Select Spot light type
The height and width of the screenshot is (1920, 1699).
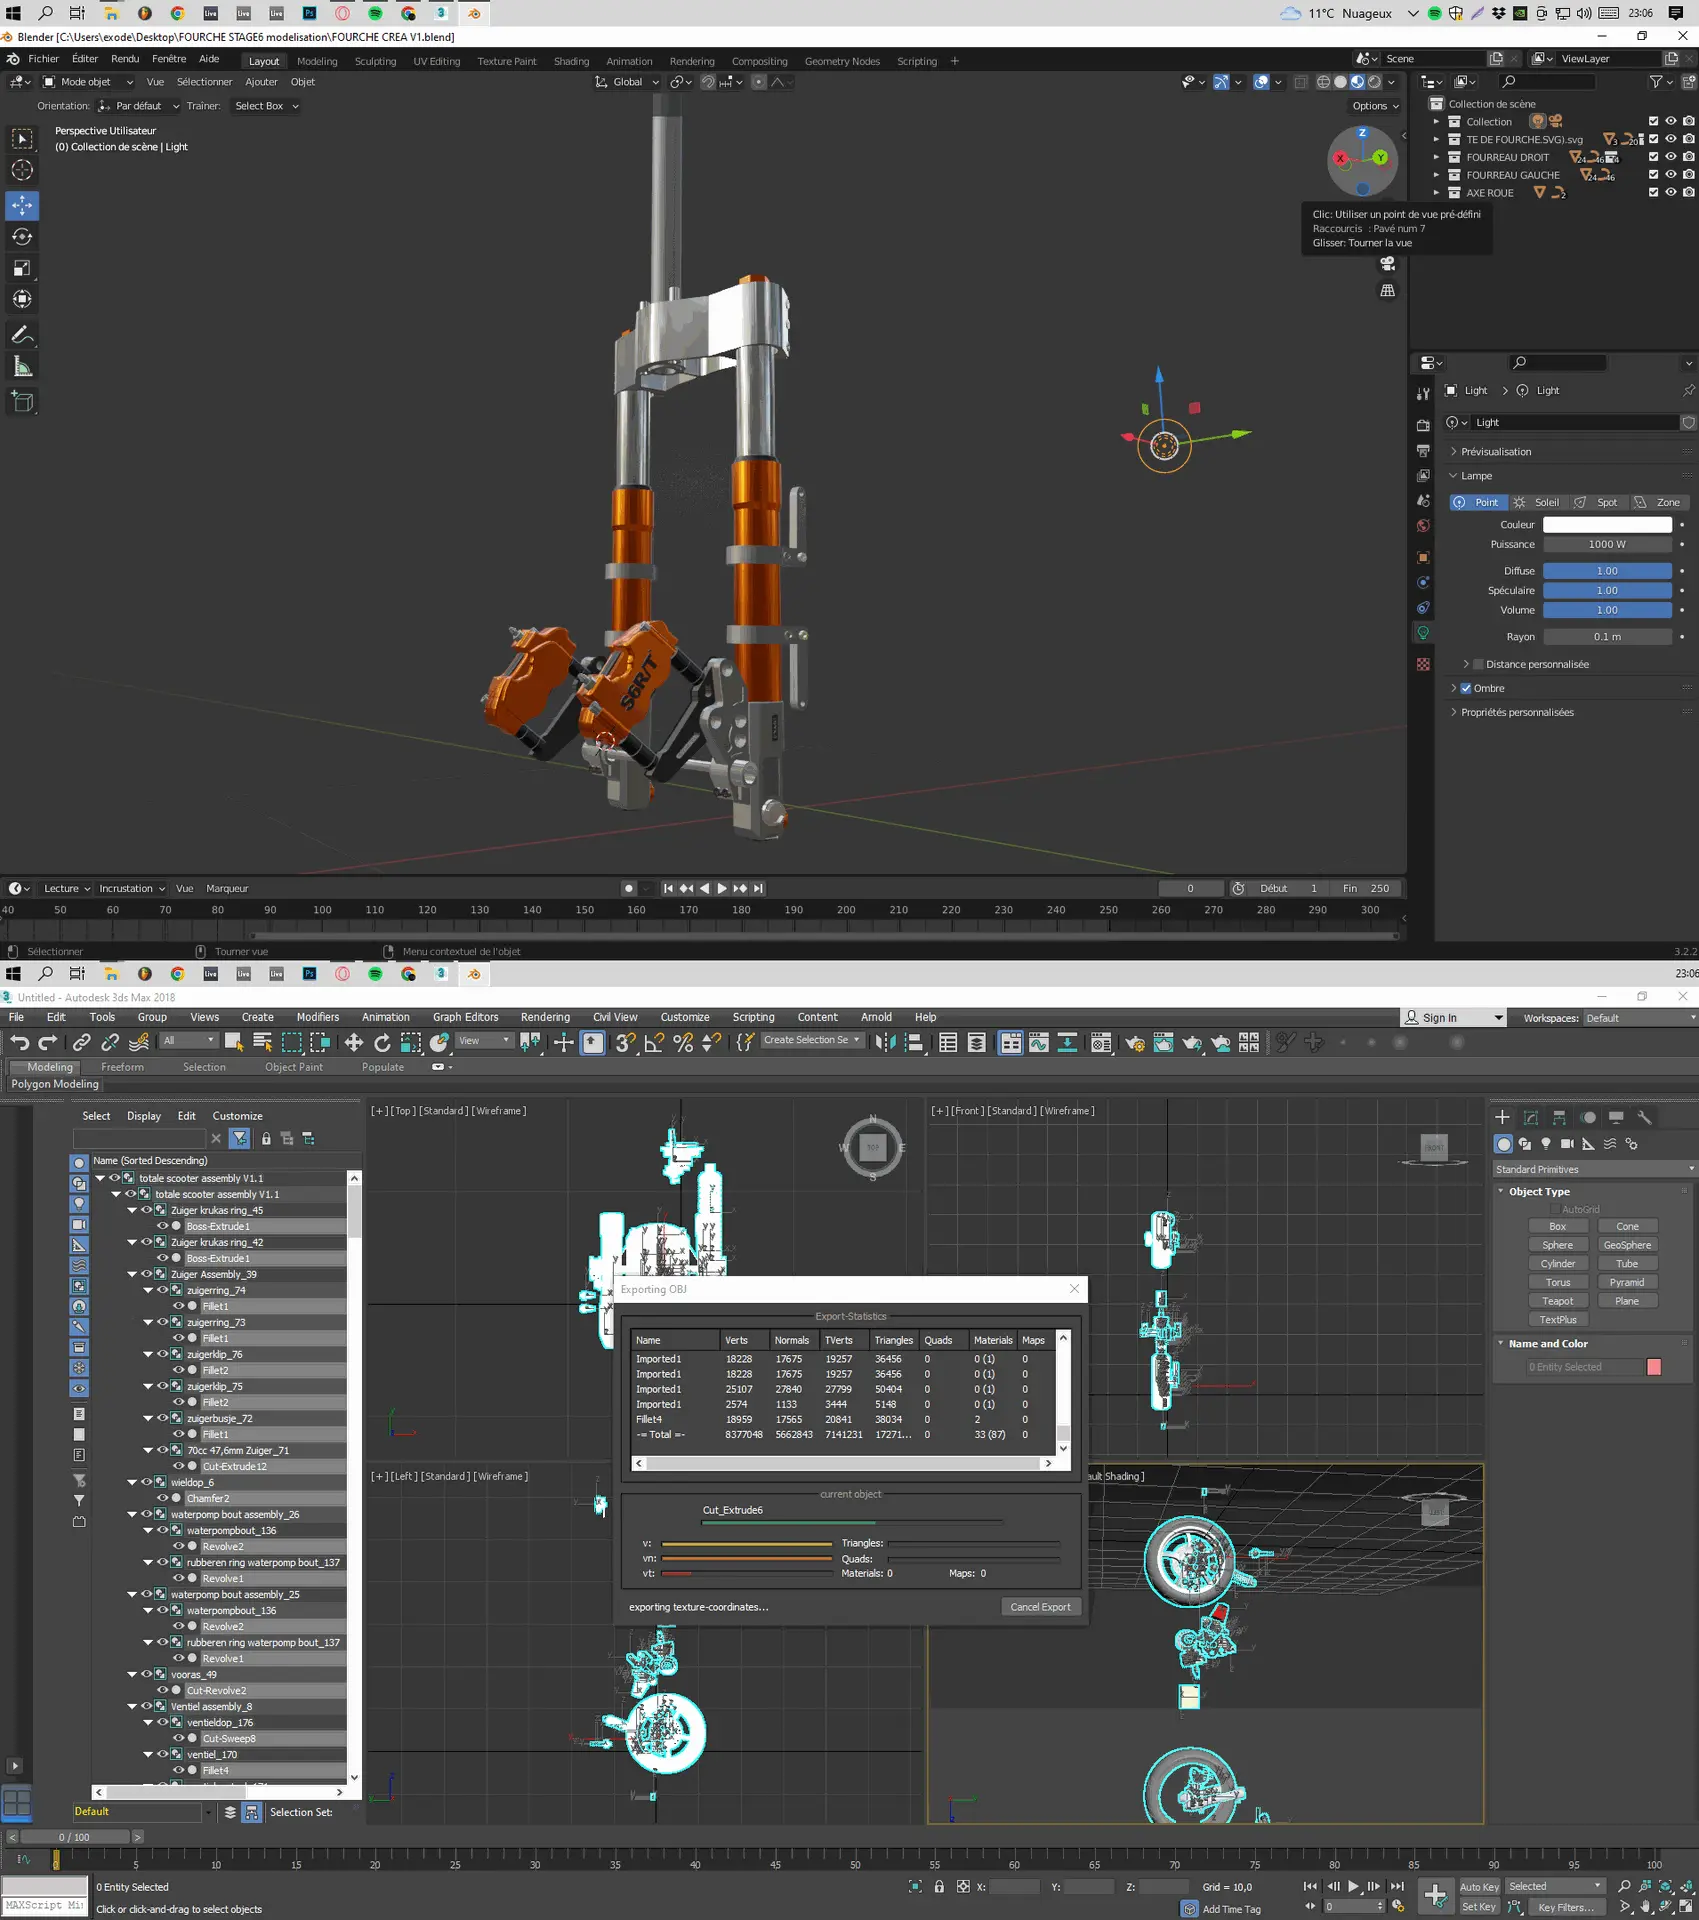(x=1597, y=502)
